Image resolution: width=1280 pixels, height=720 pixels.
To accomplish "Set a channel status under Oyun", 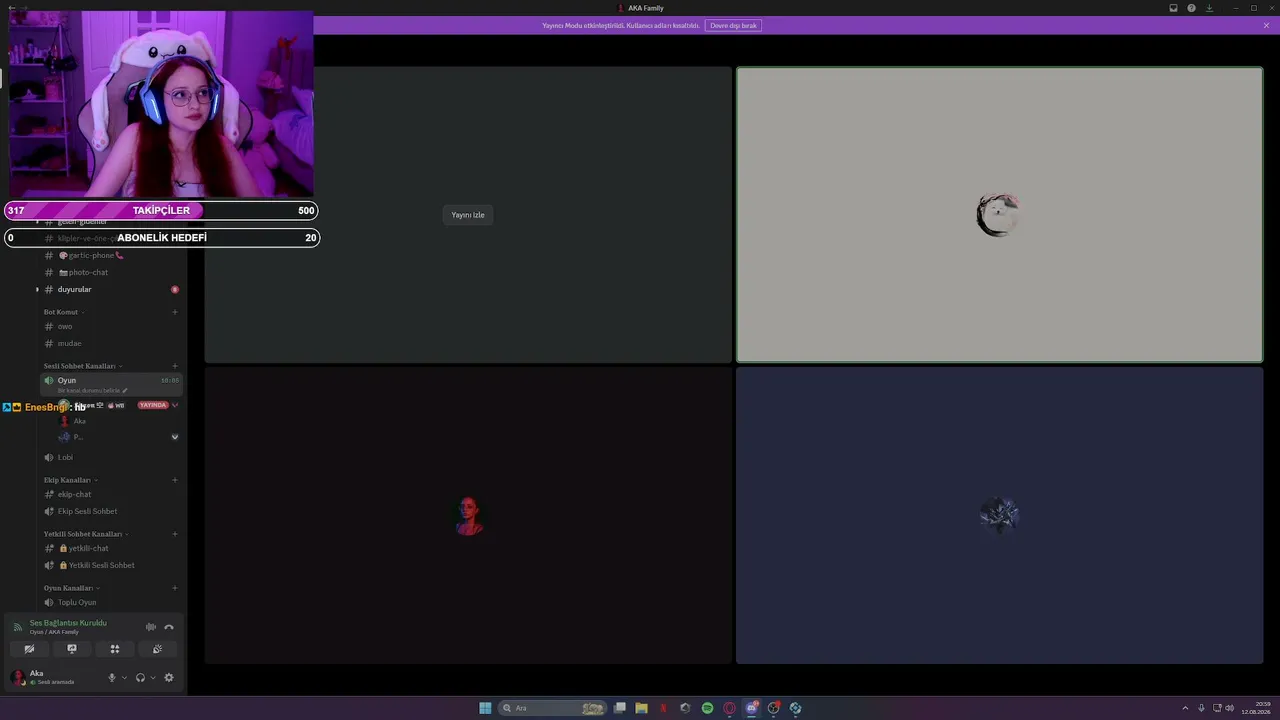I will coord(93,390).
